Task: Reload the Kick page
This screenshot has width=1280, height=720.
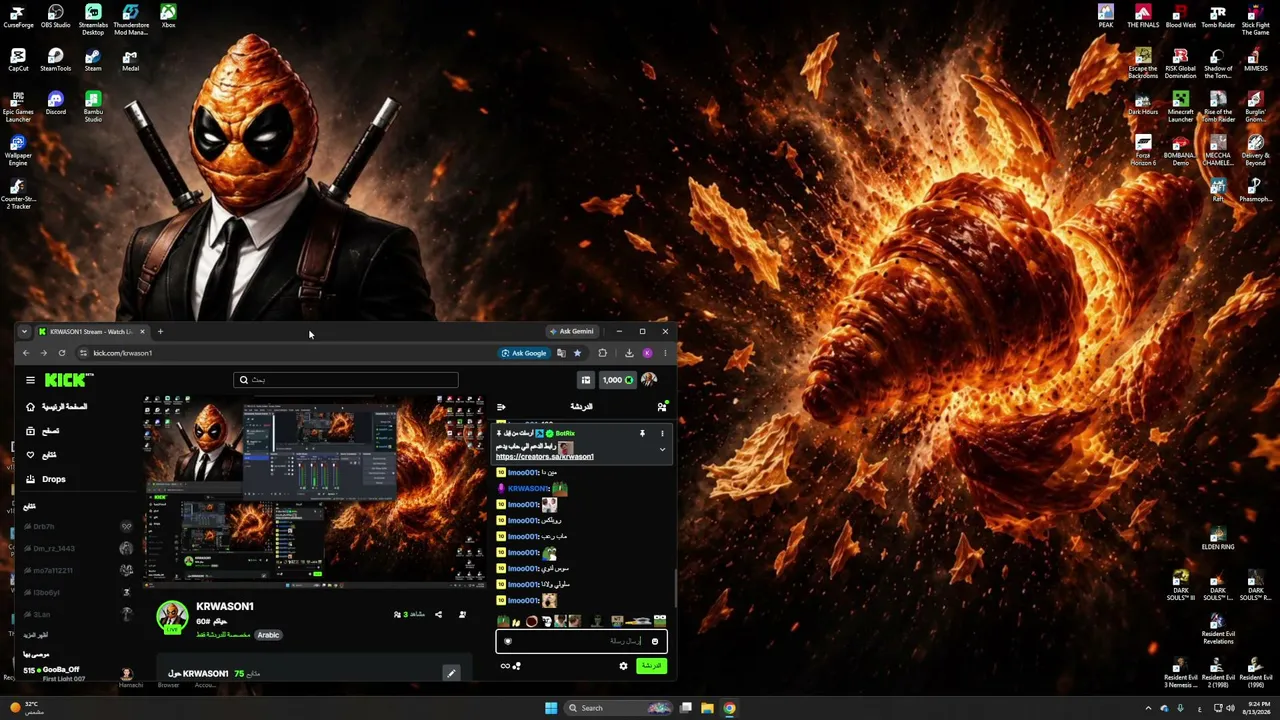Action: pos(62,353)
